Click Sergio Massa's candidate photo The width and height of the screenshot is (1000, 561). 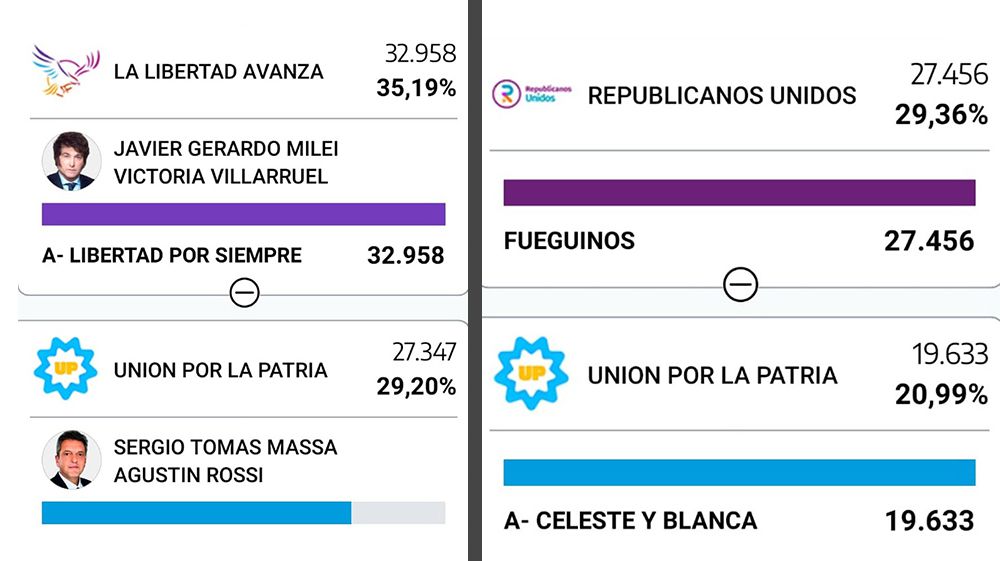[x=71, y=459]
